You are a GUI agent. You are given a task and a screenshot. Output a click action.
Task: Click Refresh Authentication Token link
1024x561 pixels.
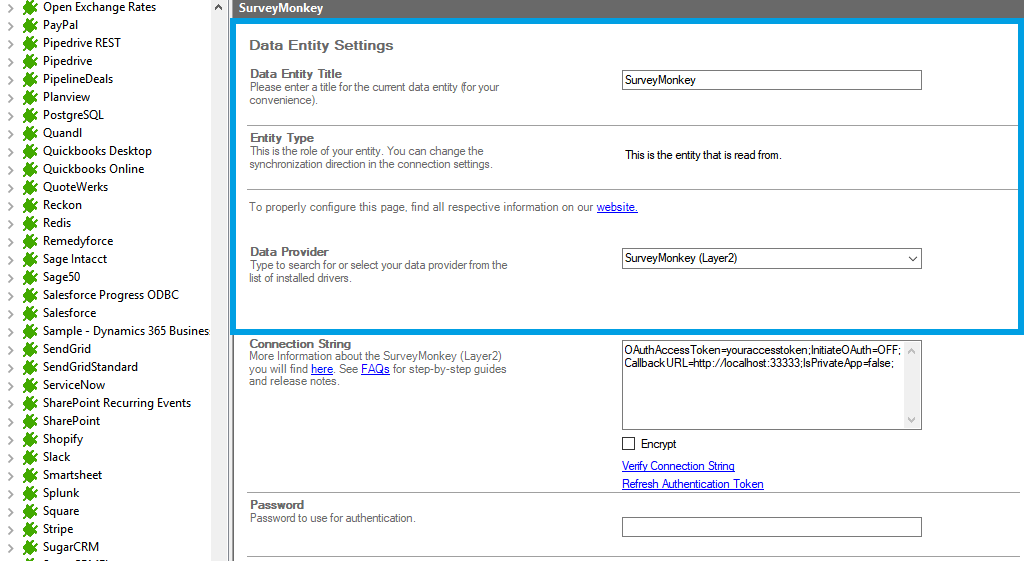[692, 484]
